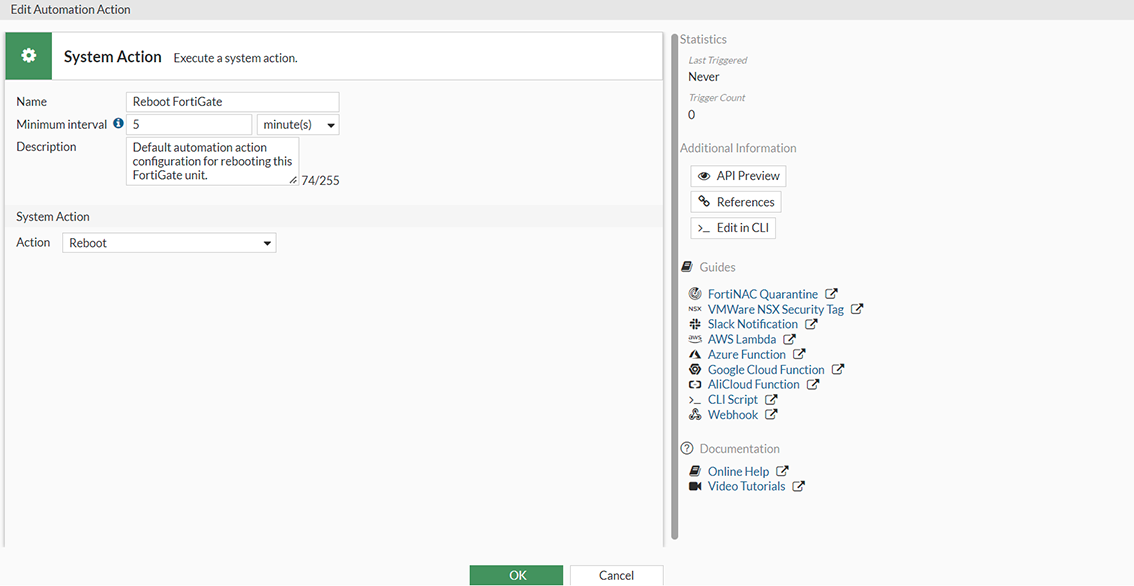Viewport: 1134px width, 586px height.
Task: Open the Video Tutorials link
Action: (x=746, y=486)
